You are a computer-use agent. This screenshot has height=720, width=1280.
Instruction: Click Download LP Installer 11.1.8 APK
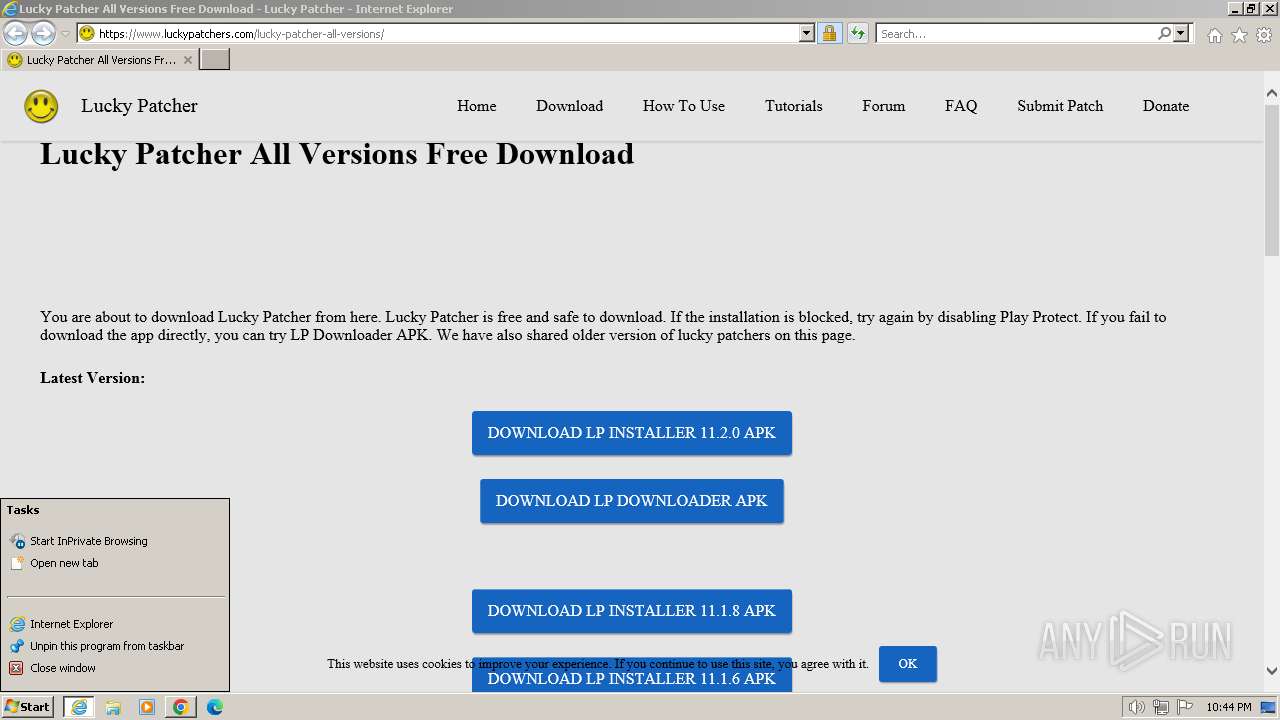pos(632,611)
